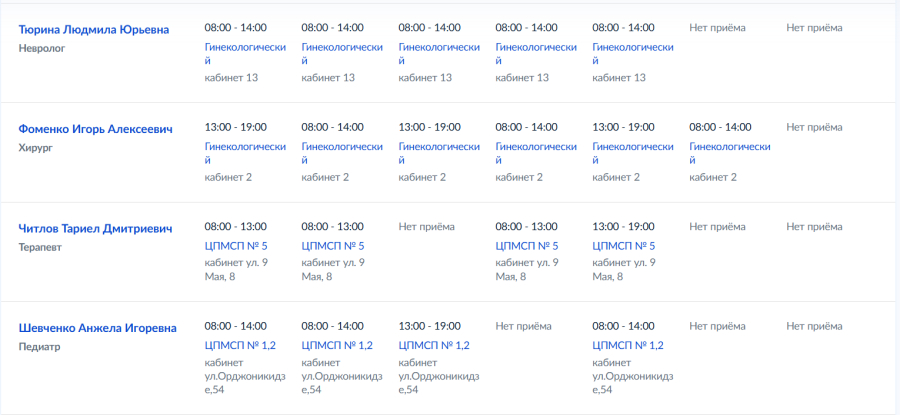Click Читлов's ЦПМСП № 5 link under 13:00 - 19:00
This screenshot has width=900, height=415.
[624, 246]
